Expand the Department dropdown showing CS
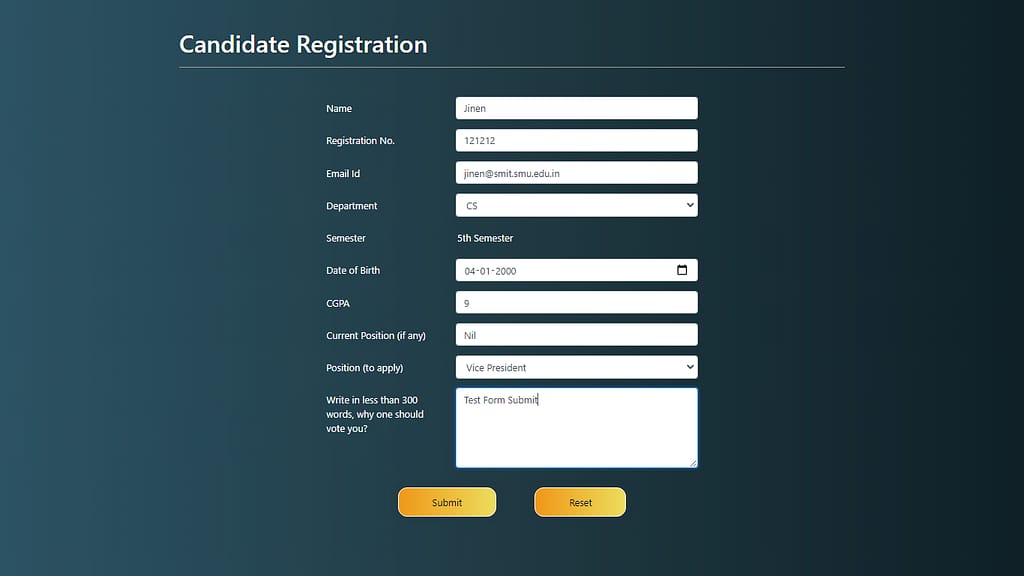 point(576,206)
